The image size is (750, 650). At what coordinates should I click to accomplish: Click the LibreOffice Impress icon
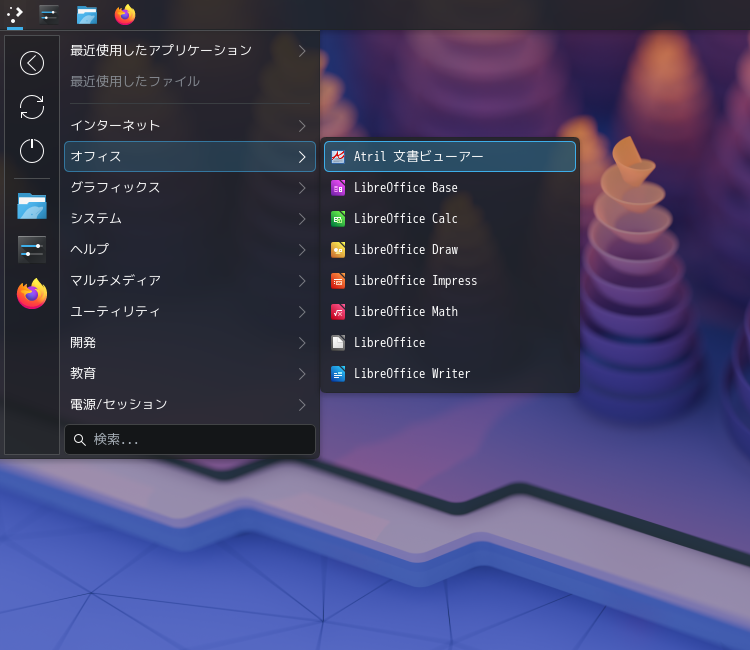point(338,281)
